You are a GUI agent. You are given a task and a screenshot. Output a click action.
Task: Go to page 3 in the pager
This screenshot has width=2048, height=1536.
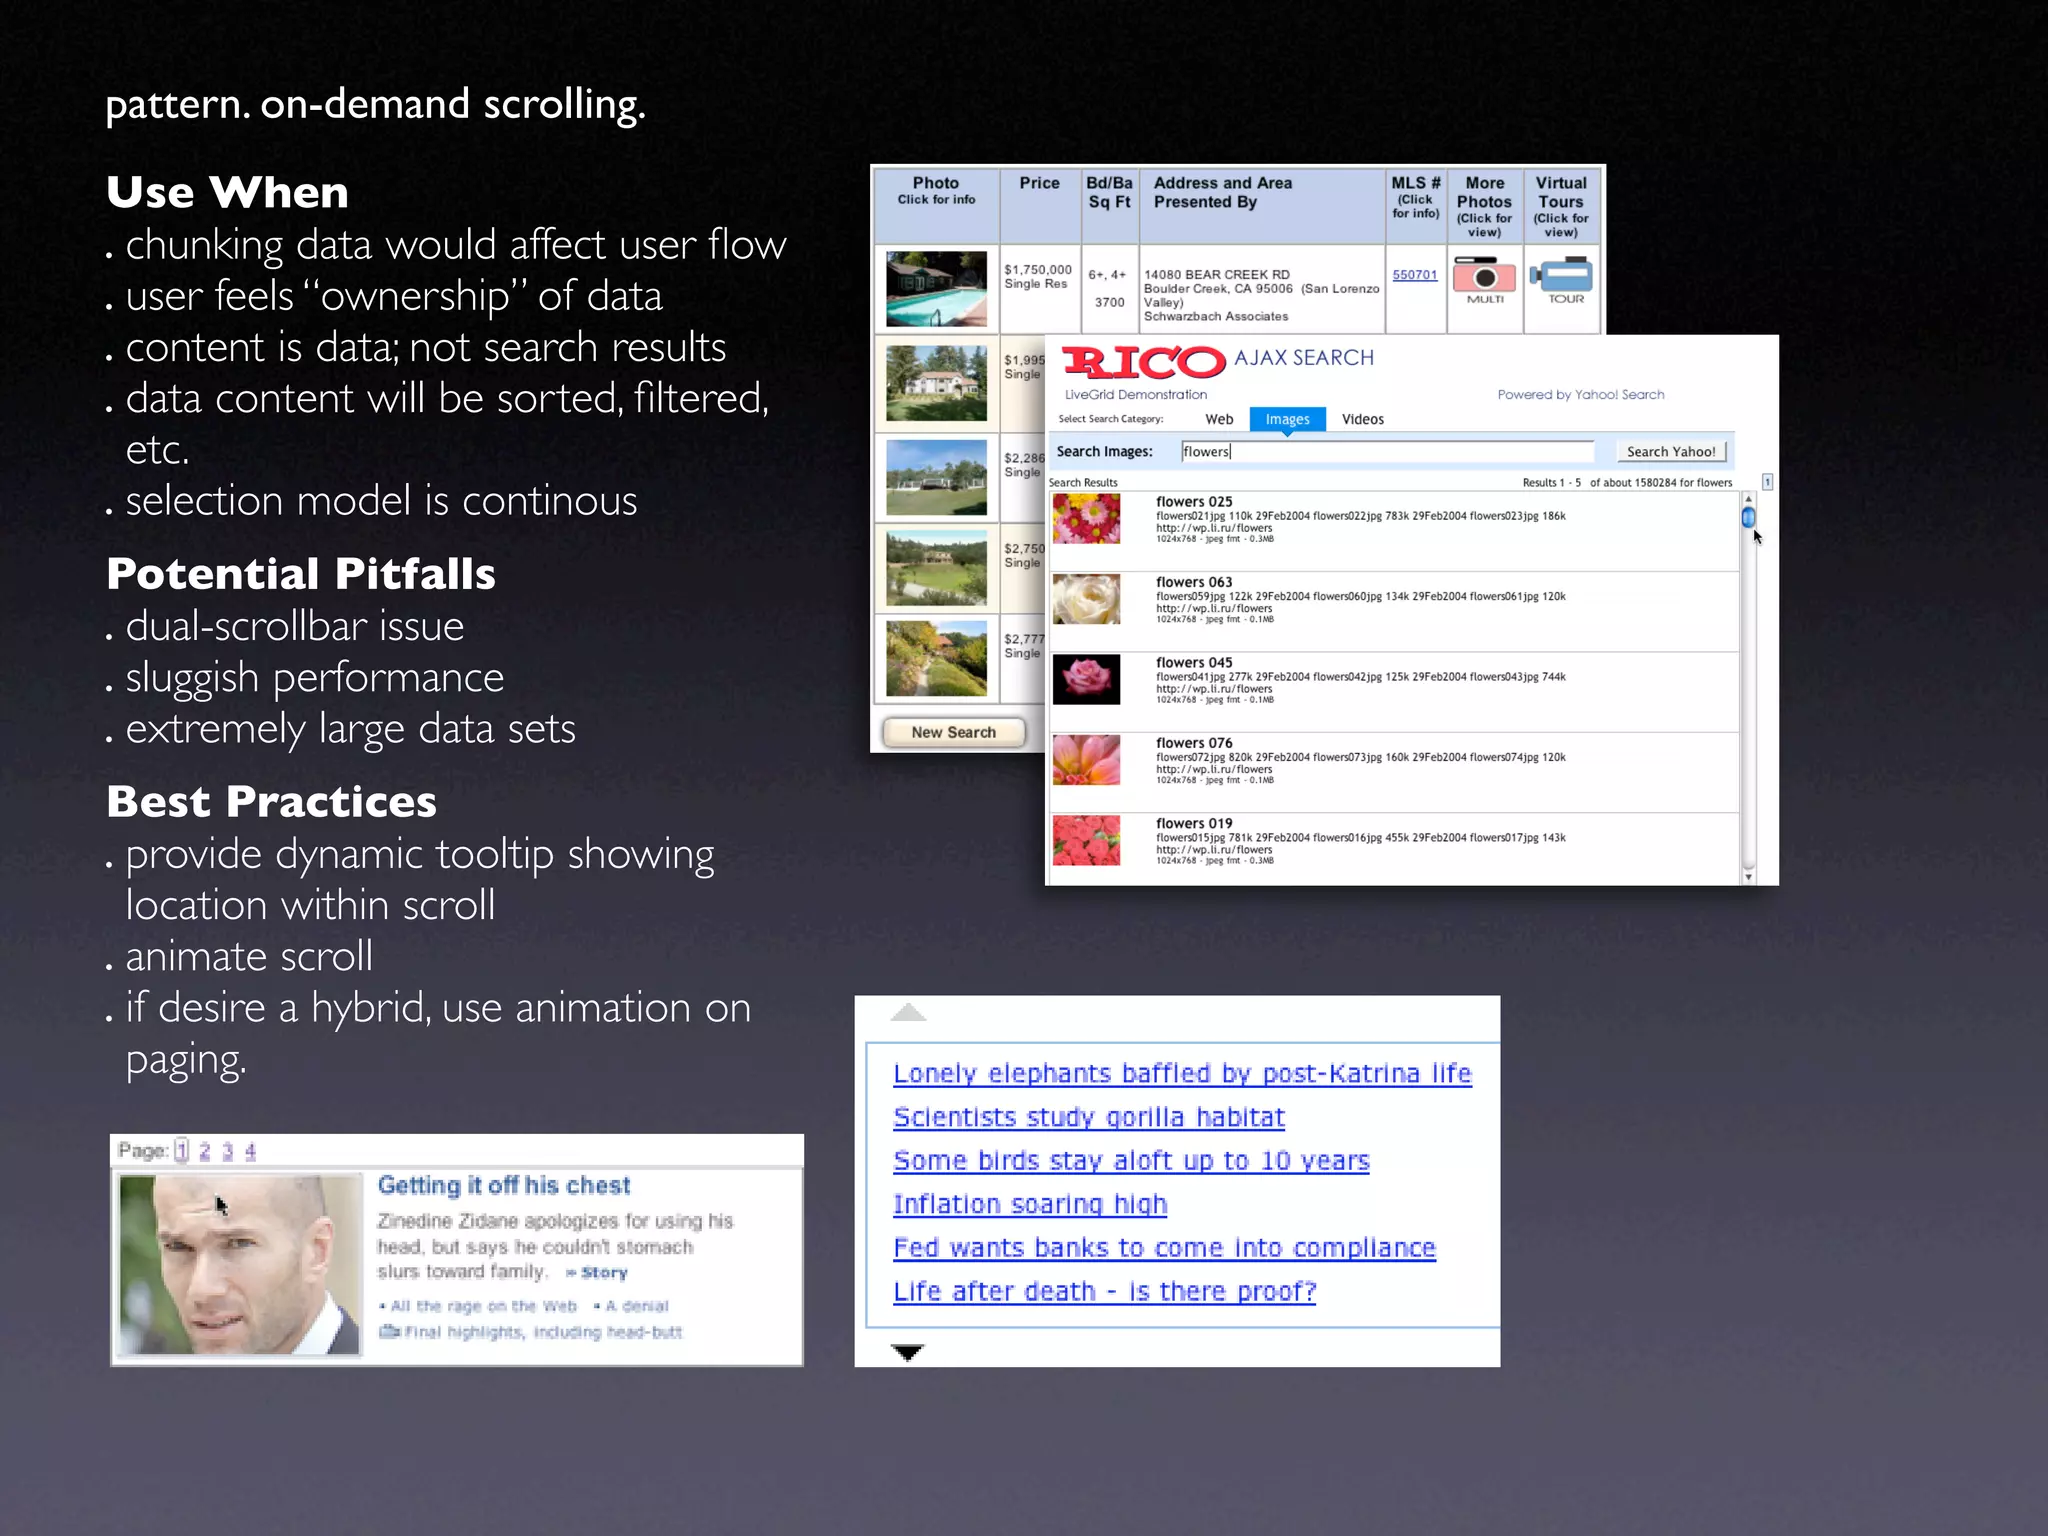click(227, 1151)
